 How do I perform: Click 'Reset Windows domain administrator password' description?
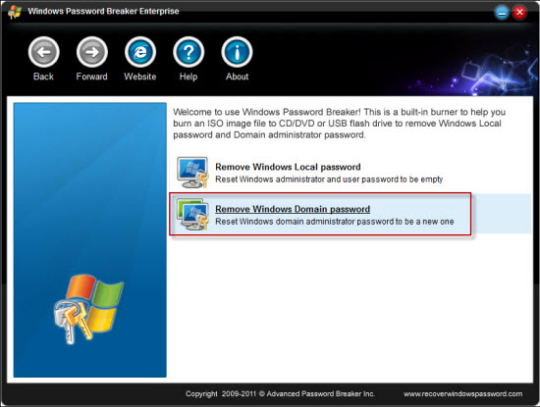tap(334, 221)
